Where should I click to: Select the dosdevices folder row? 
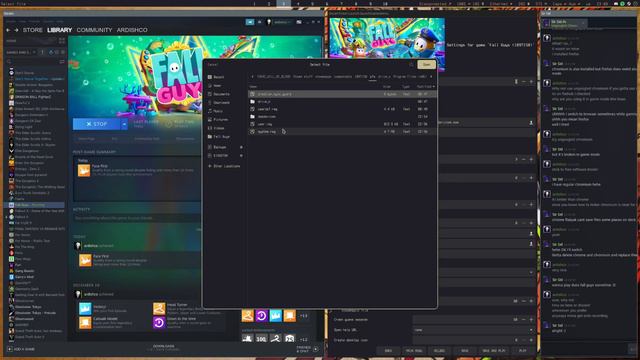(x=342, y=117)
